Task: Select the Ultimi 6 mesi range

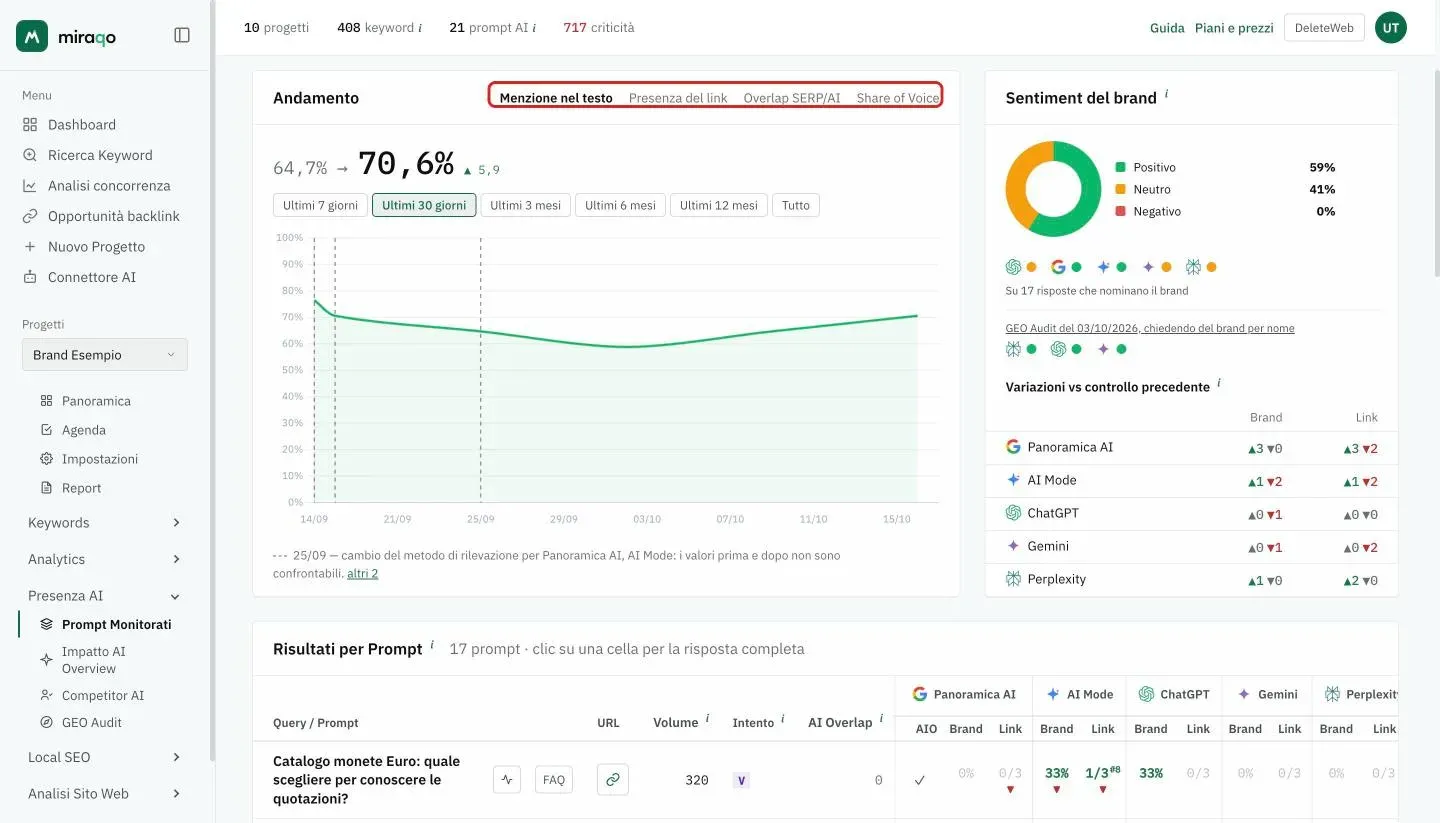Action: [x=620, y=205]
